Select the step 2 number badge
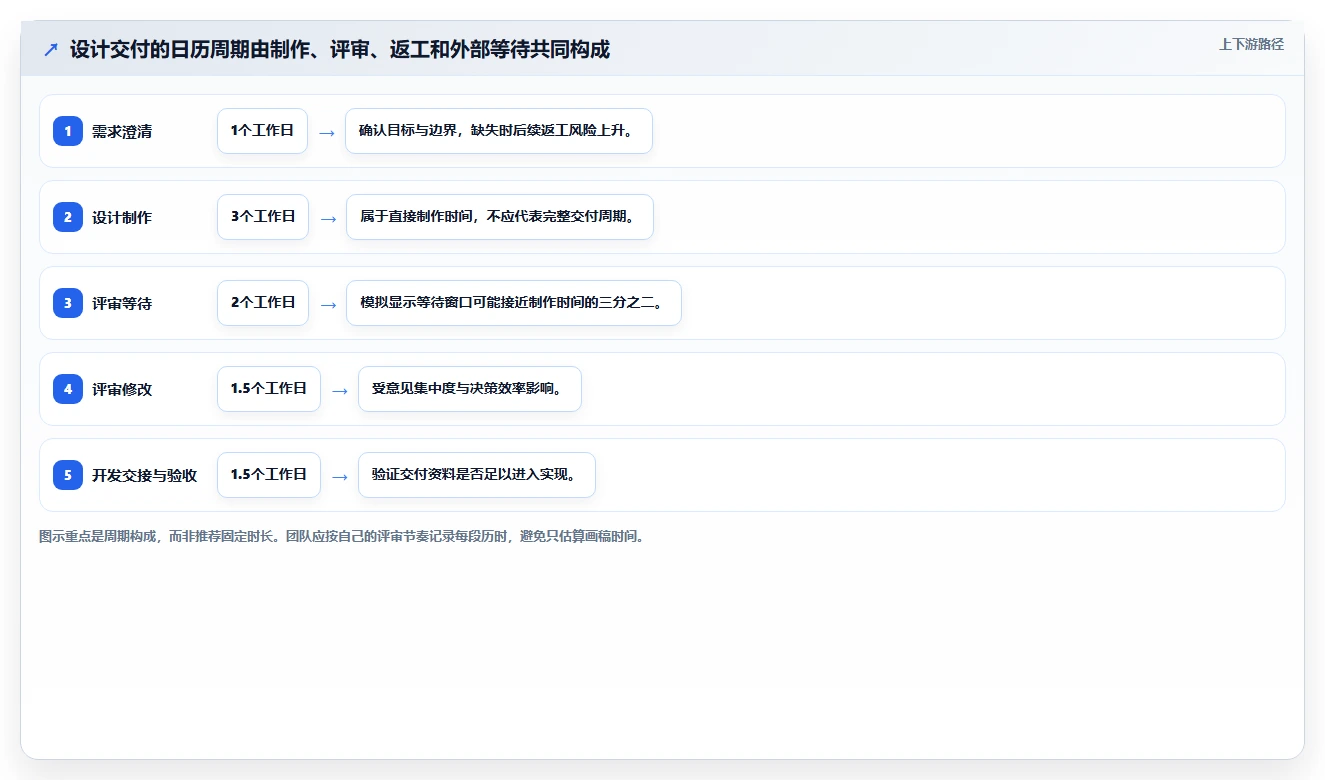 68,217
